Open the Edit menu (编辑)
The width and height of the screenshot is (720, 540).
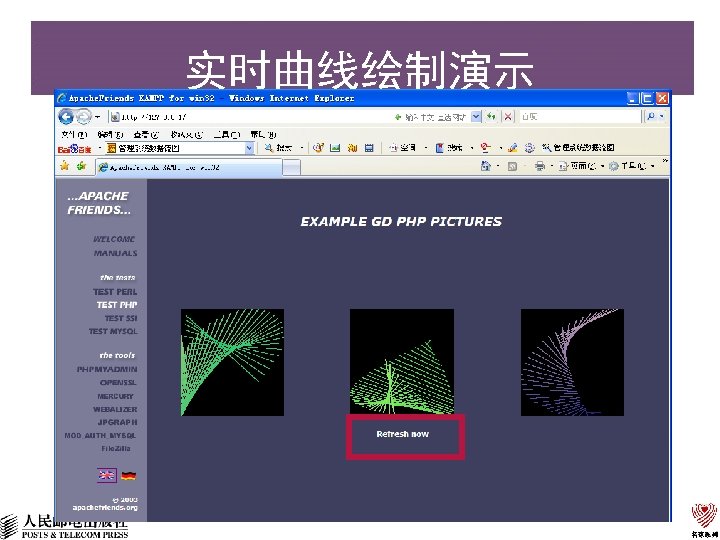[x=110, y=134]
